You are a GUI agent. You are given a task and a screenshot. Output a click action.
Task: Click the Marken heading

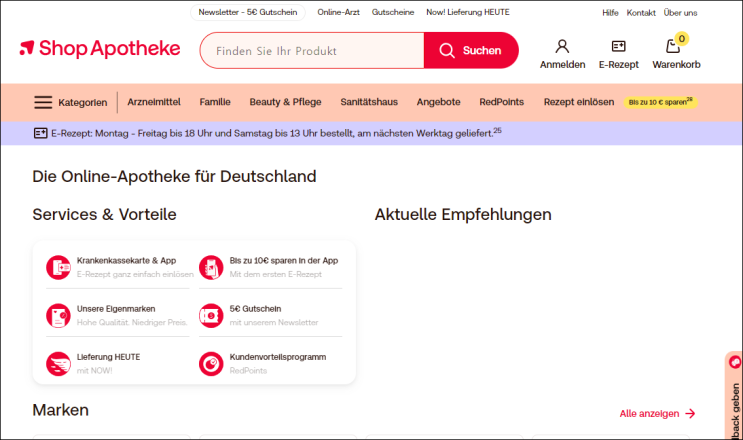(x=60, y=410)
